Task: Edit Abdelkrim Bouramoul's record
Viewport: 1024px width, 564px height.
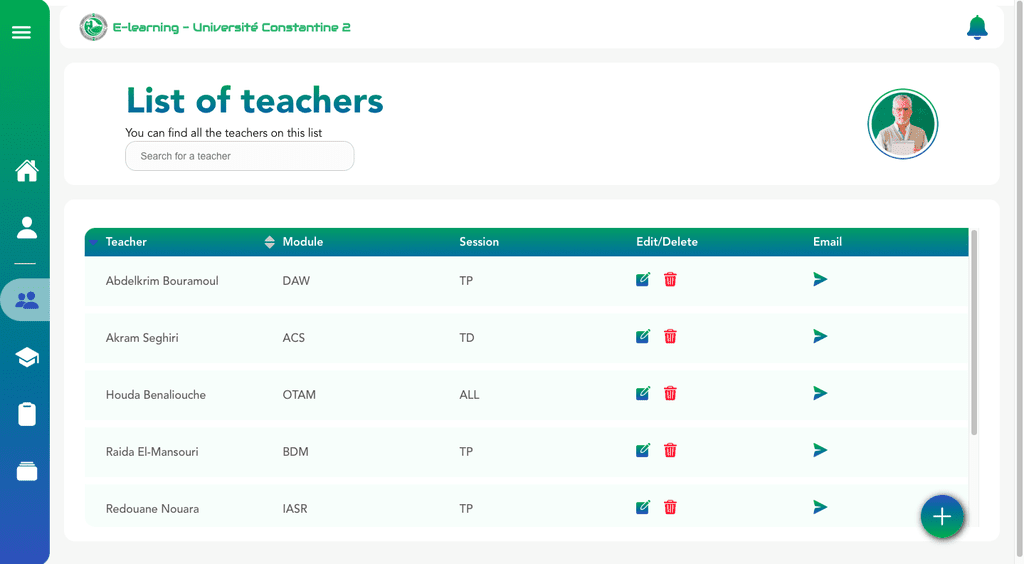Action: tap(643, 279)
